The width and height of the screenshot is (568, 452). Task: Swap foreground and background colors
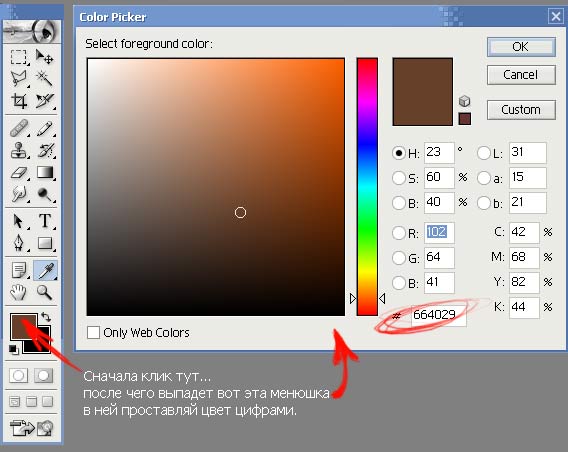pyautogui.click(x=46, y=317)
